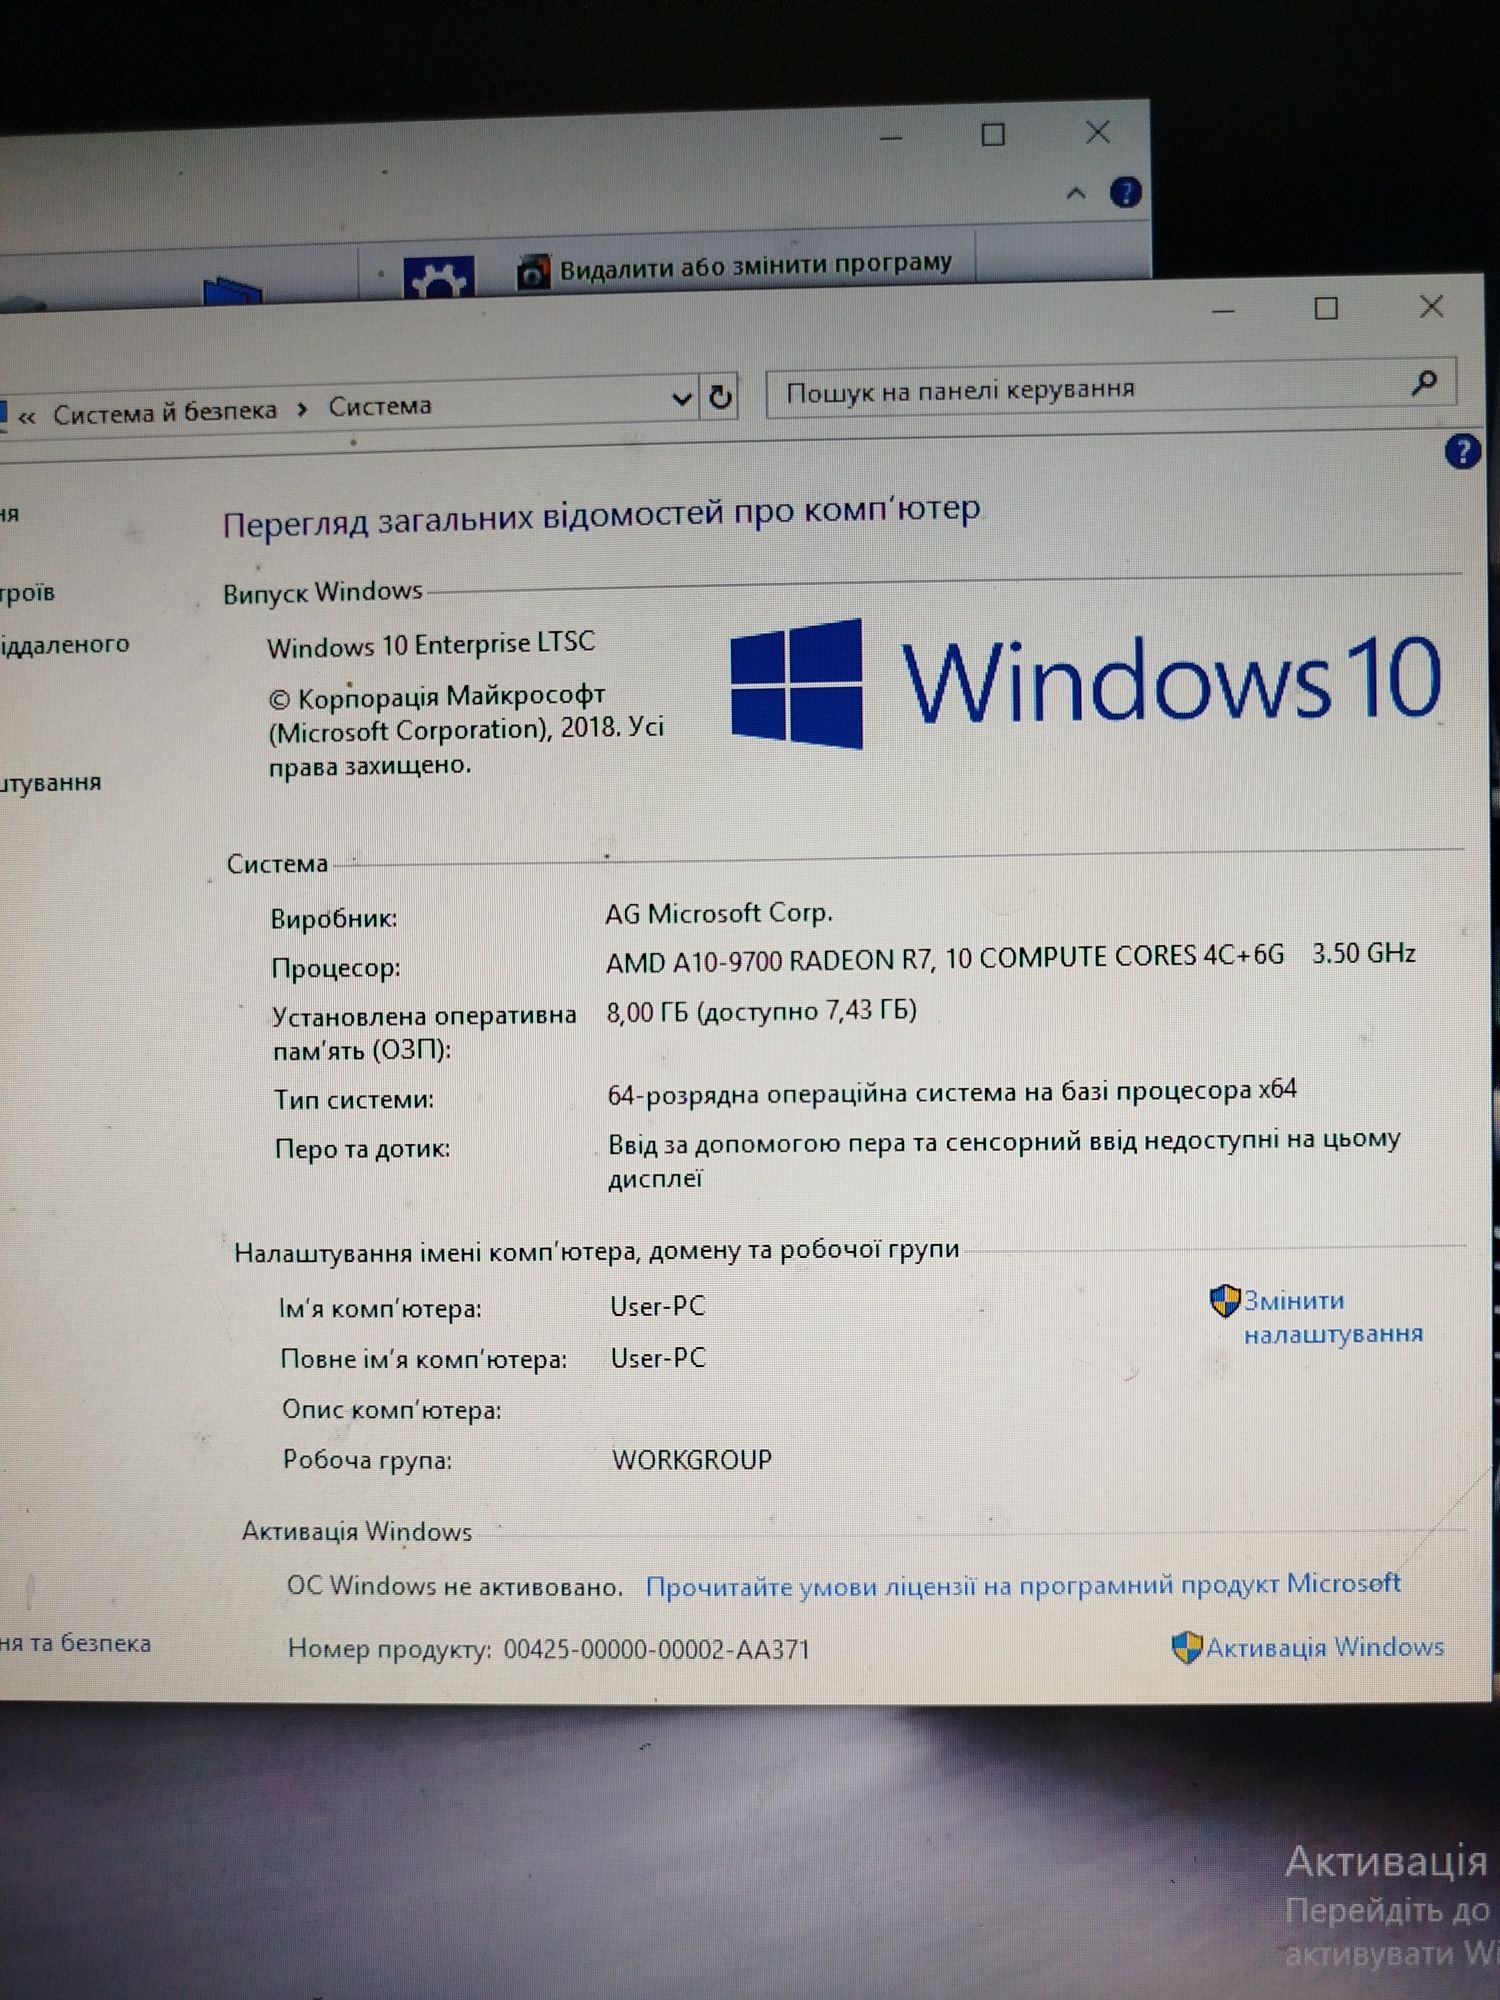Maximize the System window
The width and height of the screenshot is (1500, 2000).
click(1326, 309)
